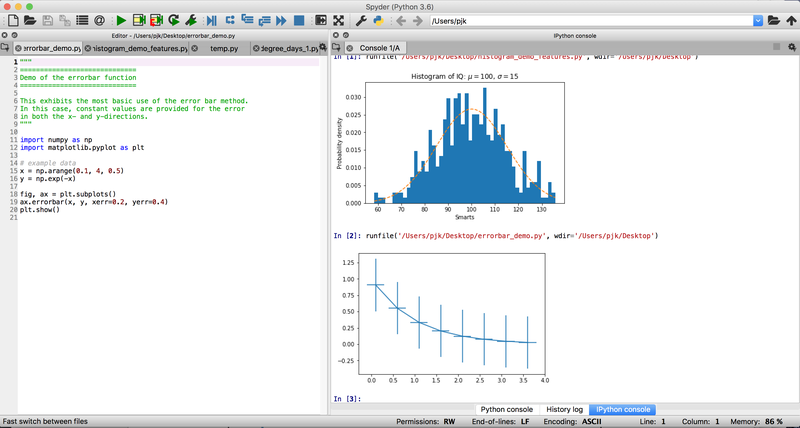Close the degree_days_1.py tab
Screen dimensions: 800x428
(256, 48)
